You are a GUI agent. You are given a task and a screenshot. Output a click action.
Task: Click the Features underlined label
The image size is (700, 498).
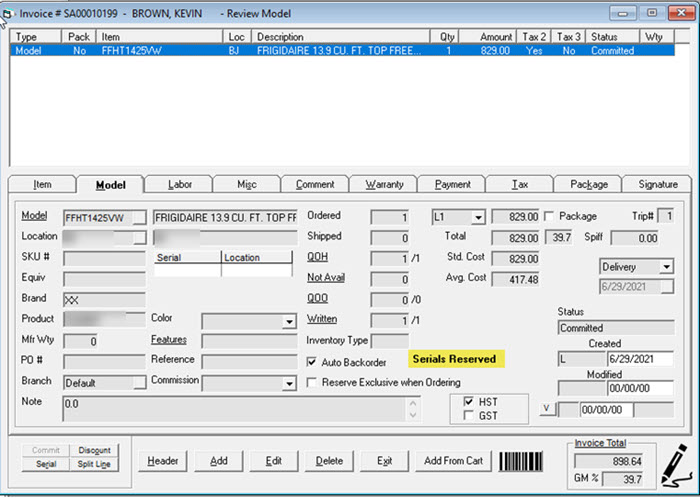click(169, 340)
